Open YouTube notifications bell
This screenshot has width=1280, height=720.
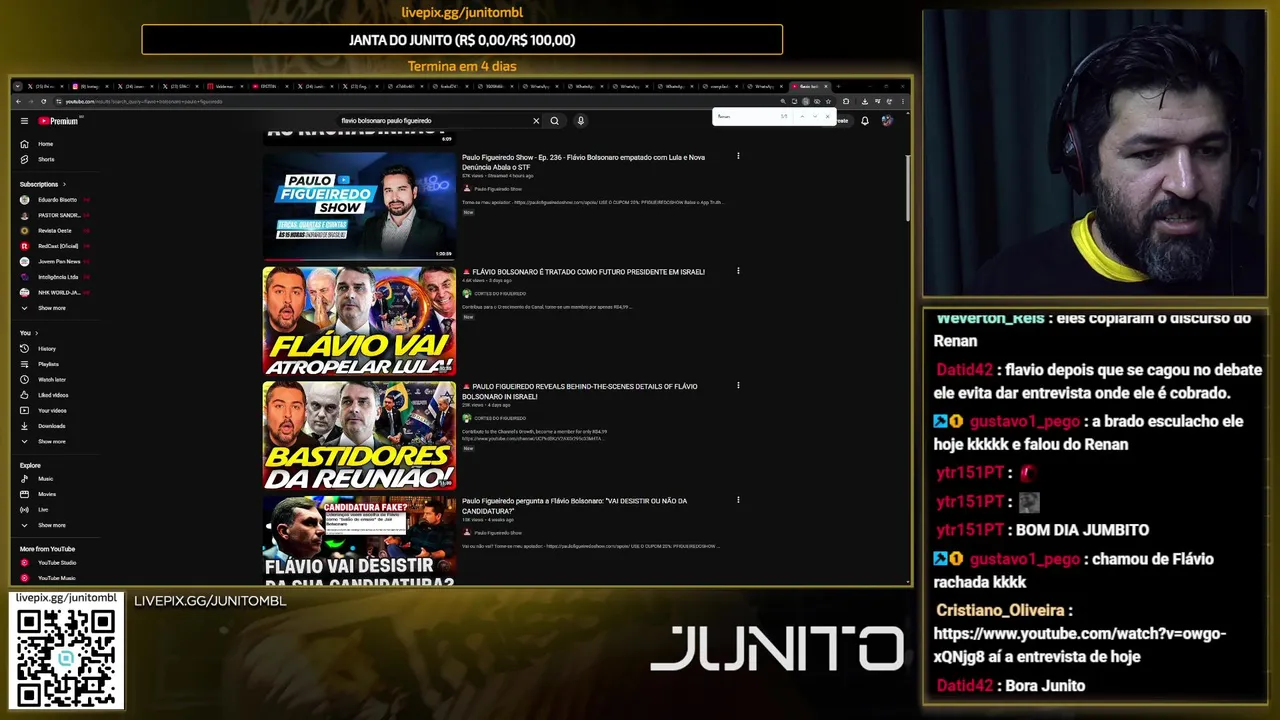click(865, 121)
